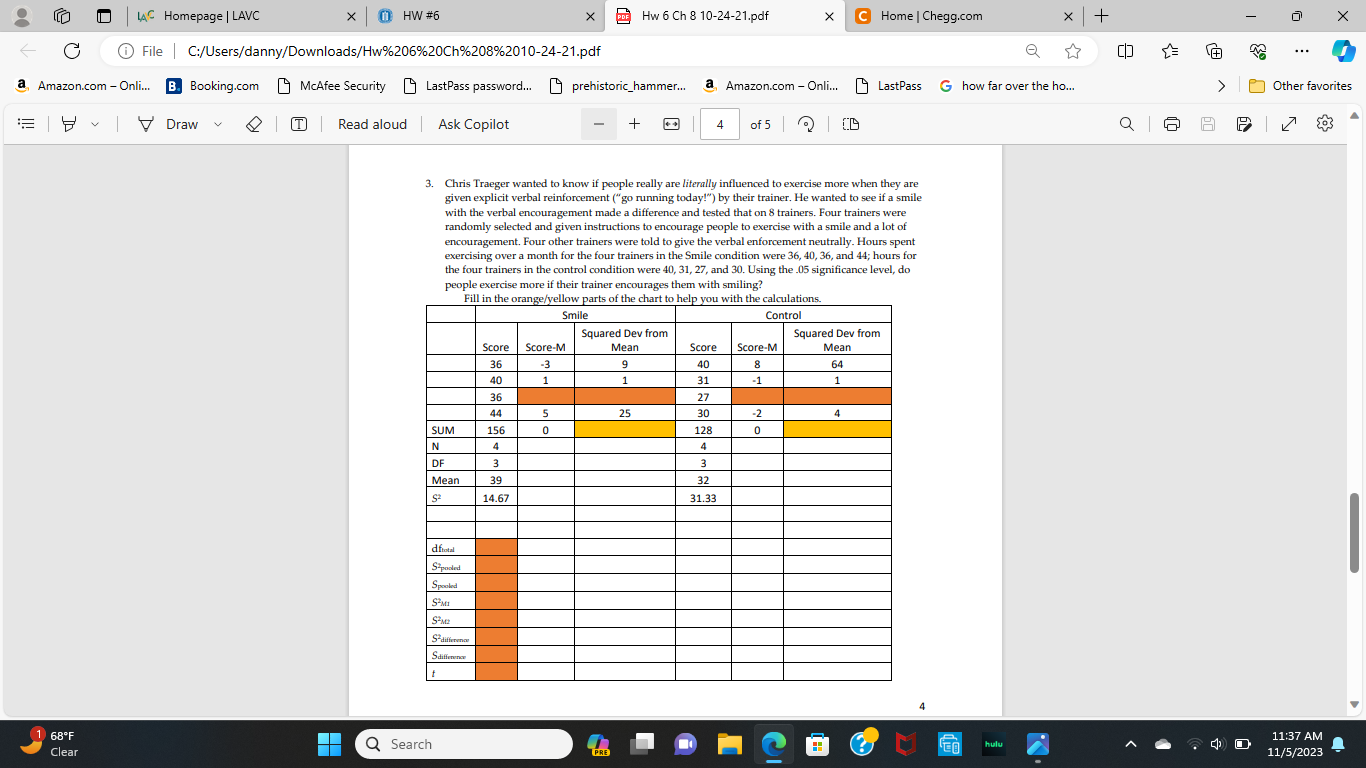This screenshot has width=1366, height=768.
Task: Click the address bar zoom indicator
Action: tap(1033, 51)
